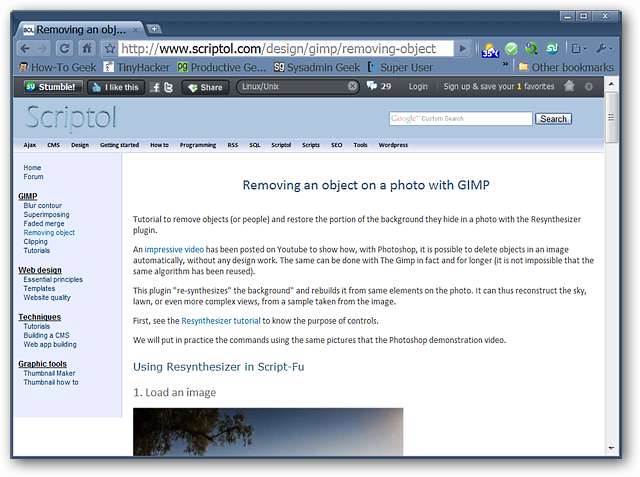Open the Programming item in the site menu

pyautogui.click(x=197, y=145)
